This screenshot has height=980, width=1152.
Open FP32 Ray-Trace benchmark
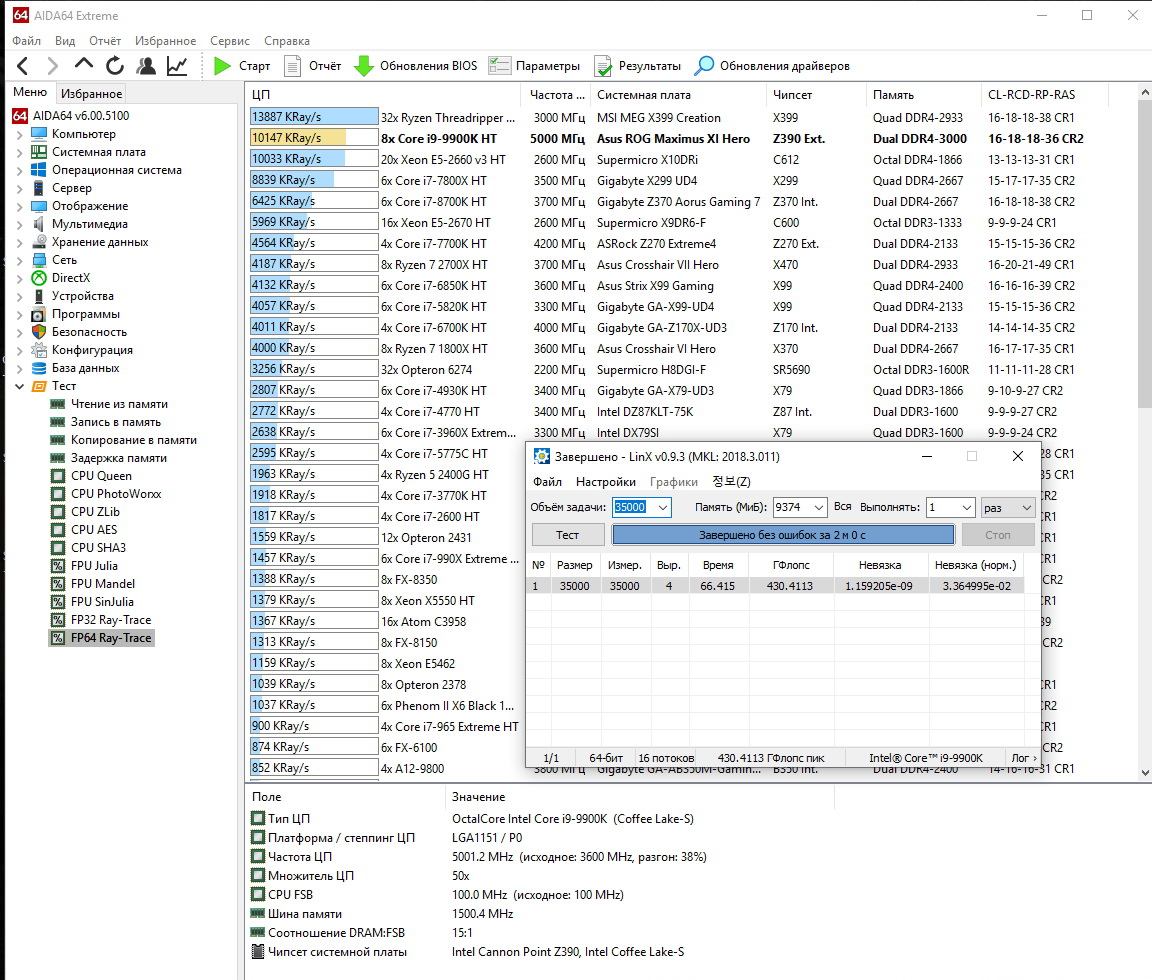[111, 620]
